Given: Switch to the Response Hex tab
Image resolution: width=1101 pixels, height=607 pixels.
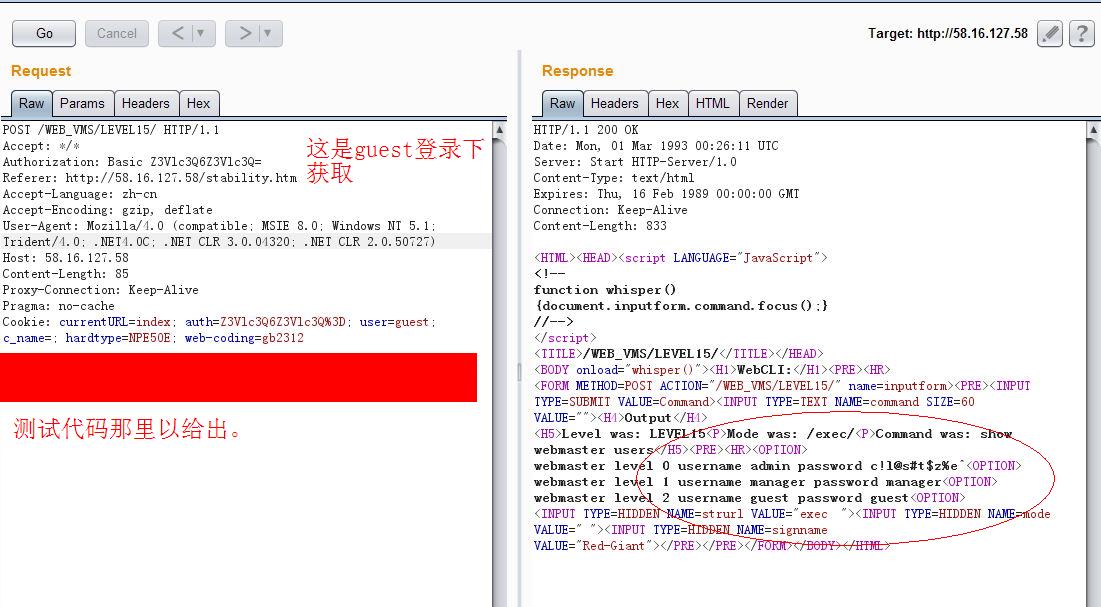Looking at the screenshot, I should pyautogui.click(x=667, y=103).
